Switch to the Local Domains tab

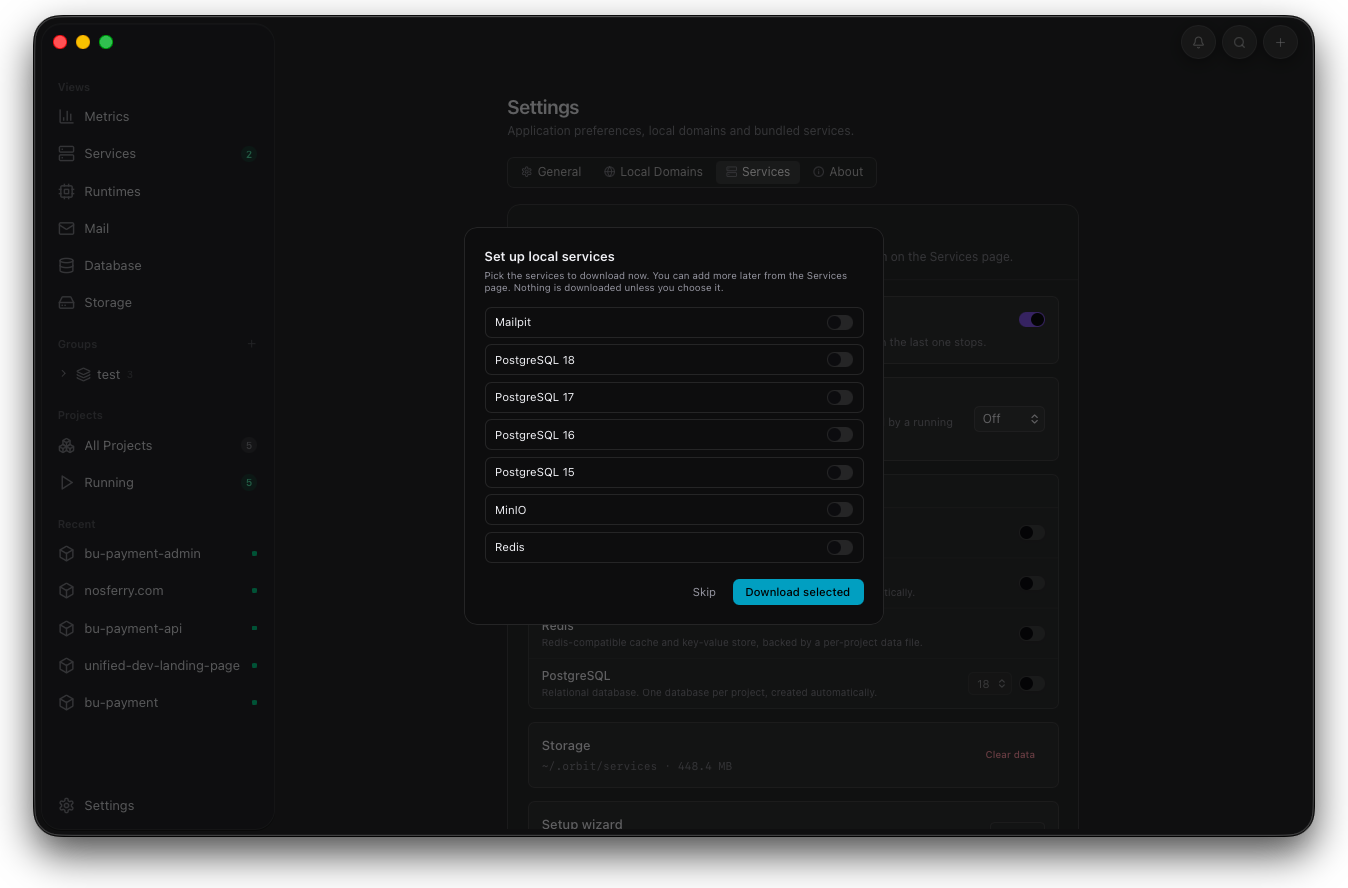tap(653, 172)
